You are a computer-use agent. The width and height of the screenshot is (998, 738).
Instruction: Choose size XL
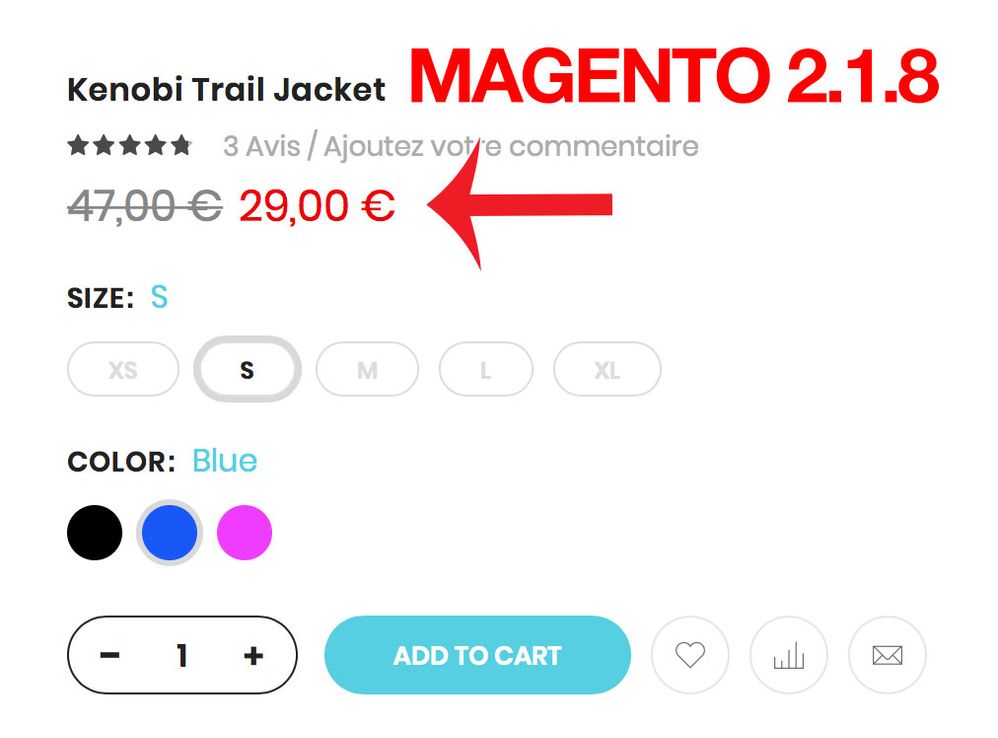click(607, 370)
